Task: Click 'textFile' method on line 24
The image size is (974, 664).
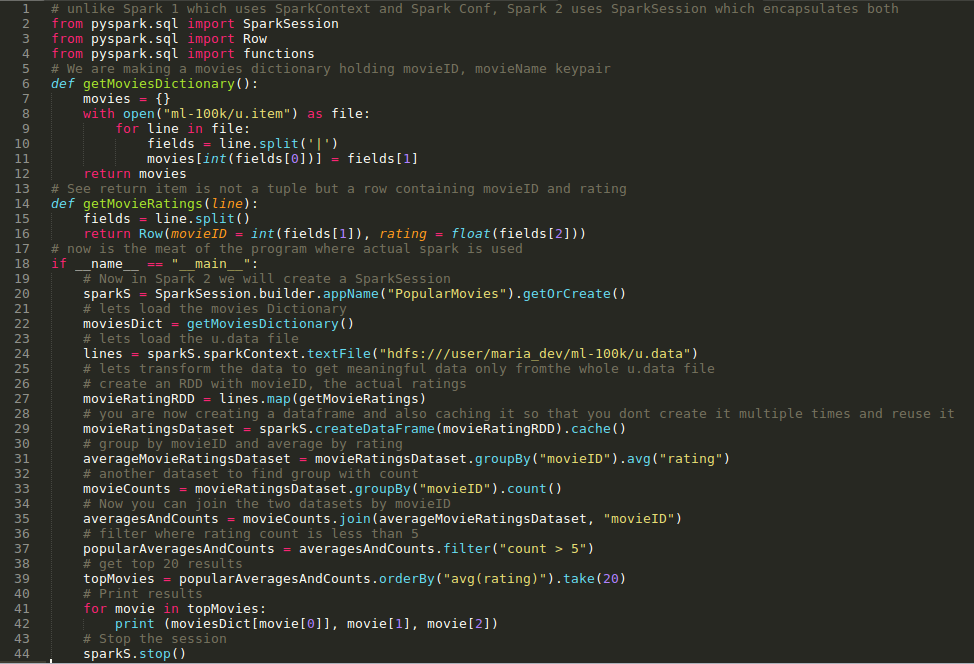Action: click(339, 353)
